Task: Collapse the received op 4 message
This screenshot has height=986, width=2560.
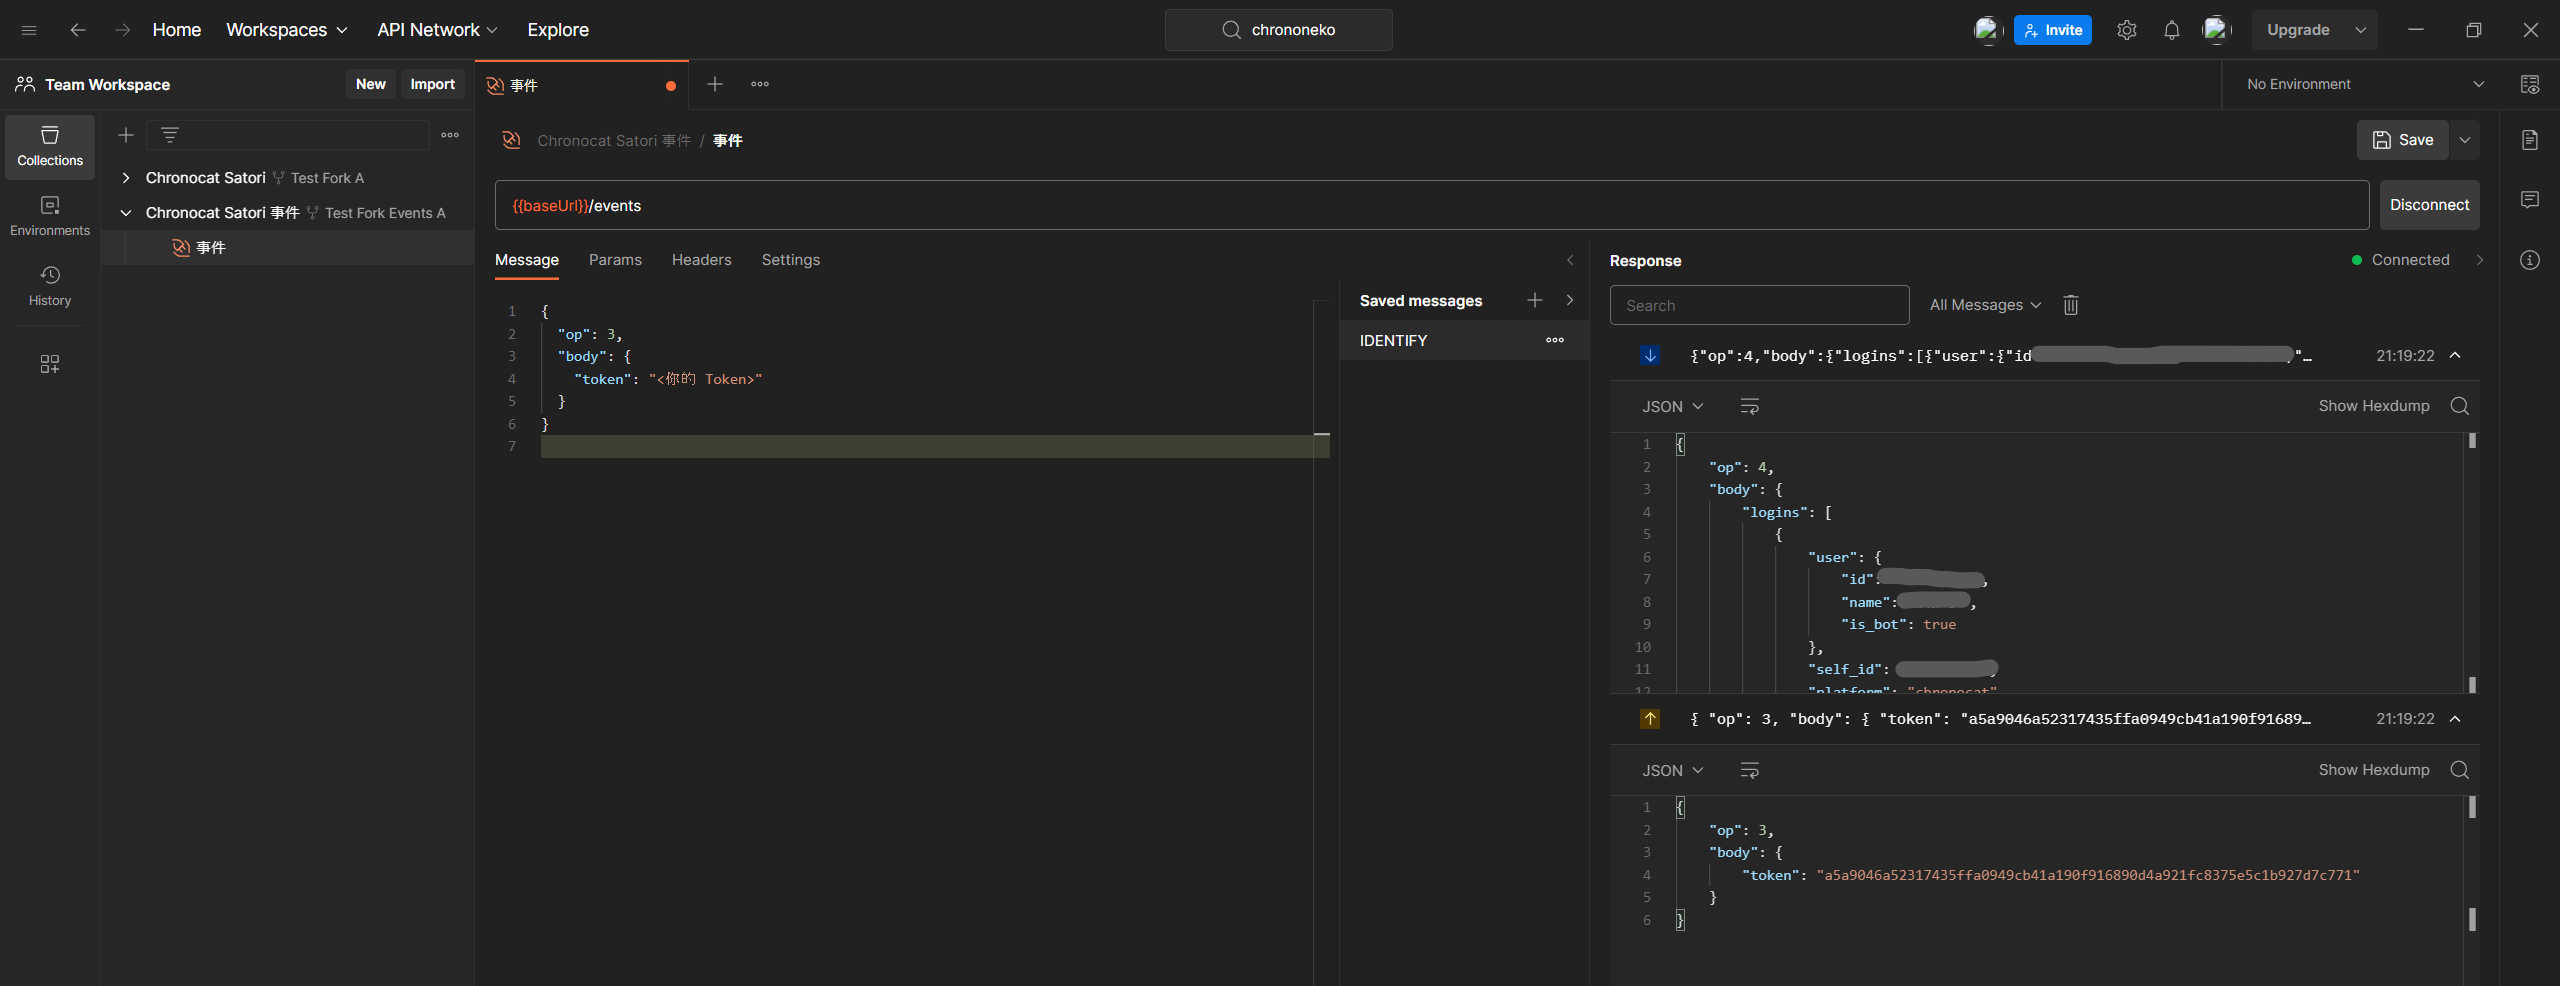Action: pos(2455,355)
